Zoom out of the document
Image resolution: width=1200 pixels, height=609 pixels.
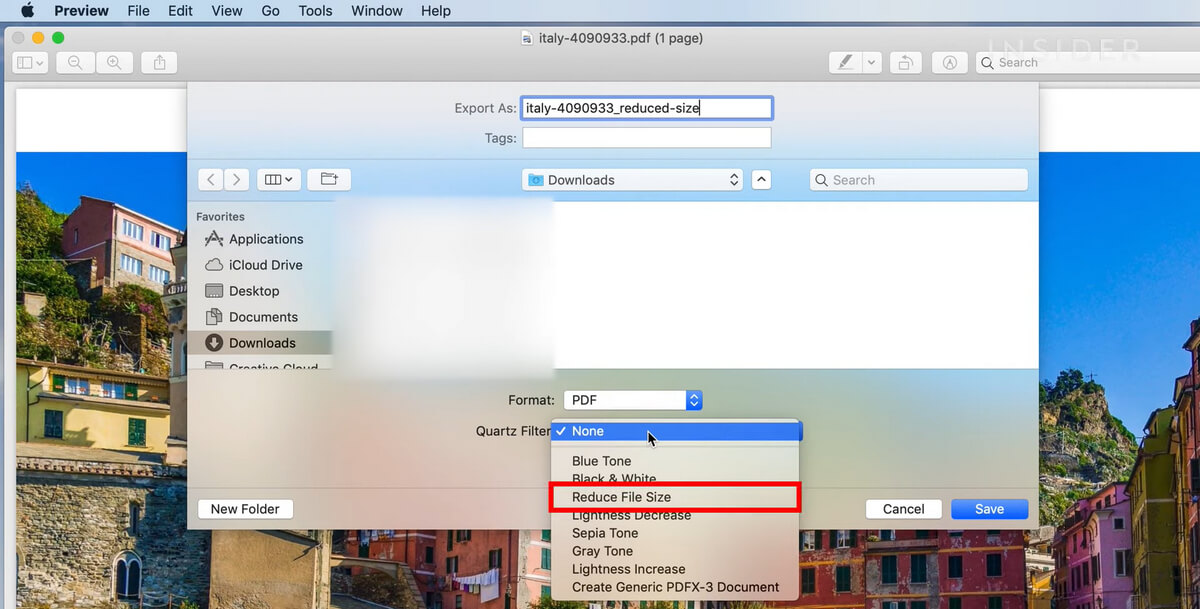(74, 62)
